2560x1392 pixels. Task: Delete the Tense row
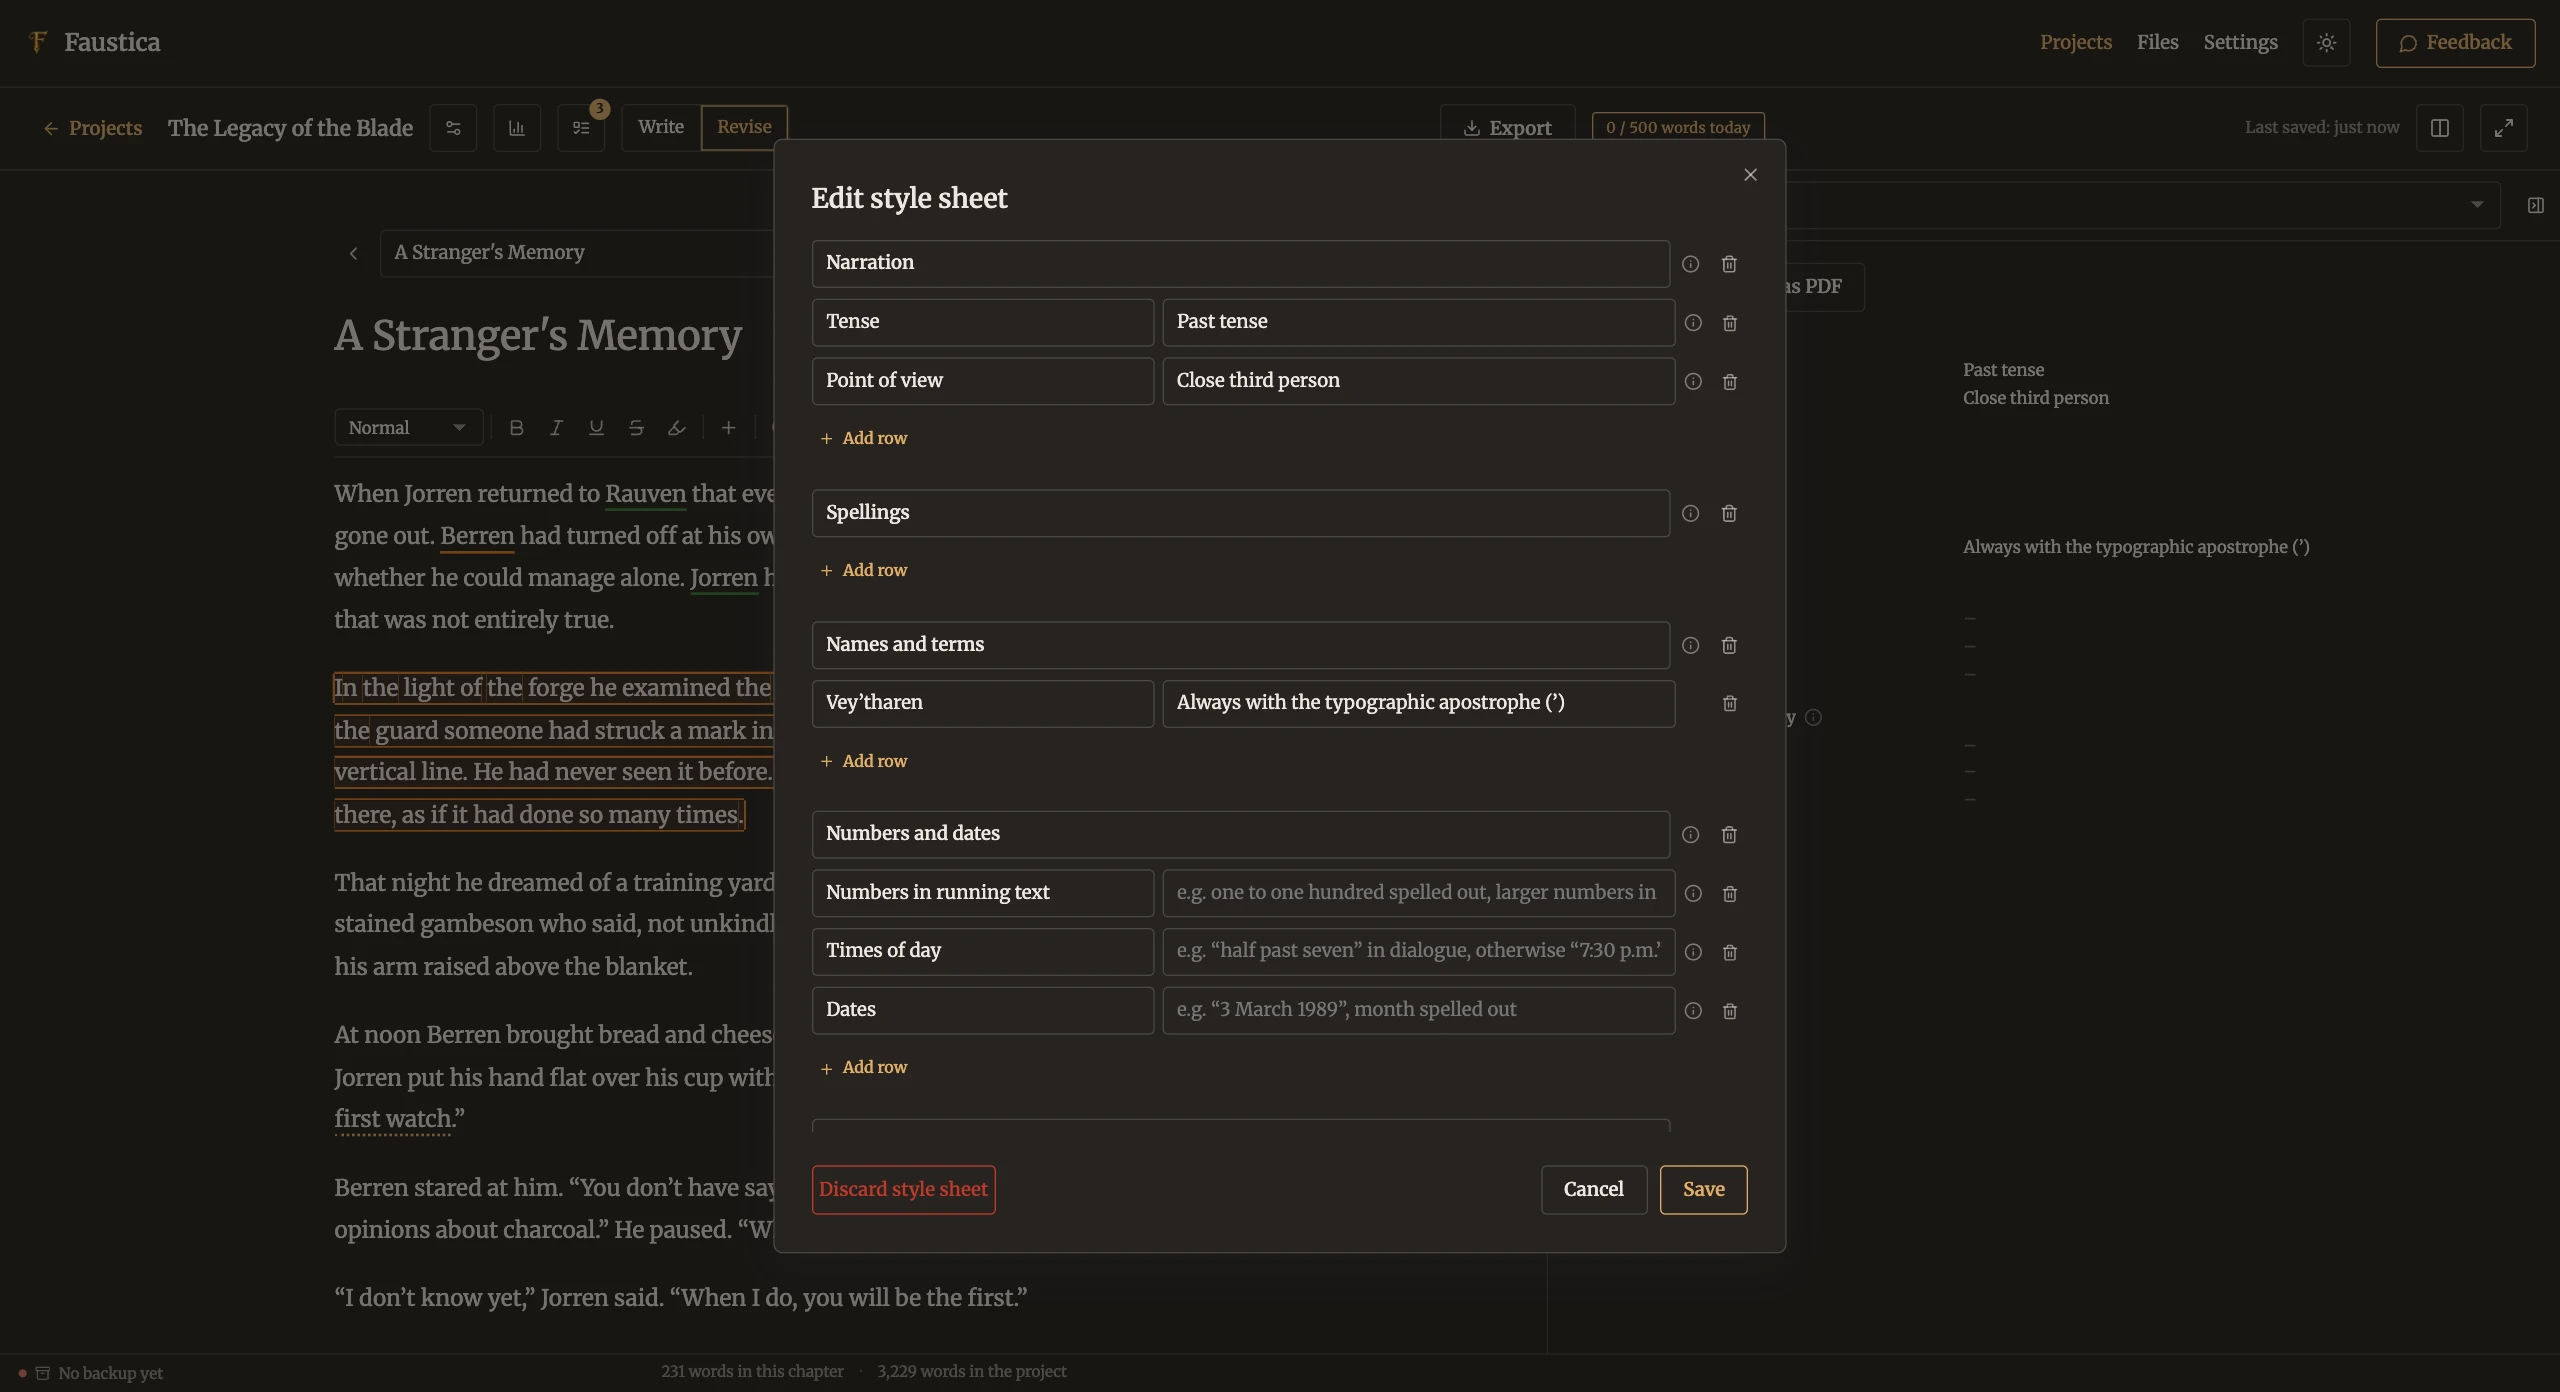tap(1730, 323)
